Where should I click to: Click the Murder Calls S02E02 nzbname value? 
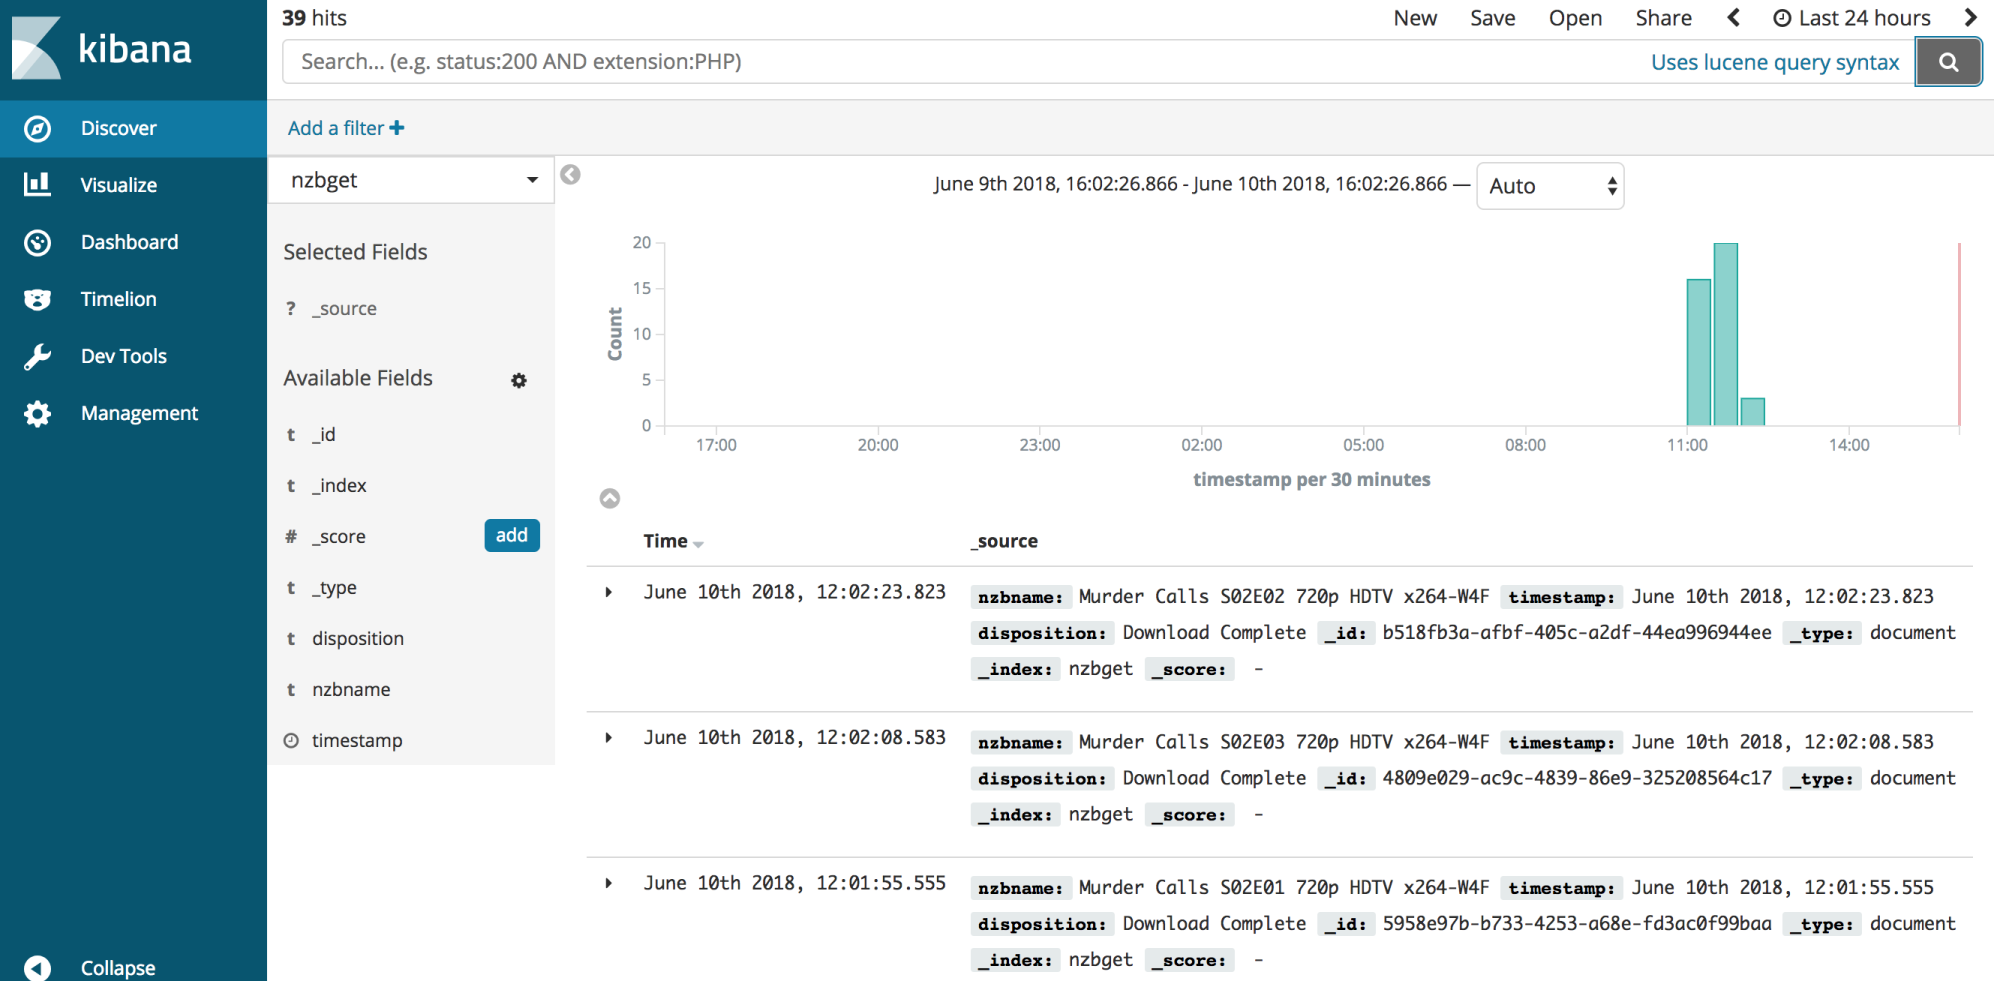1284,597
